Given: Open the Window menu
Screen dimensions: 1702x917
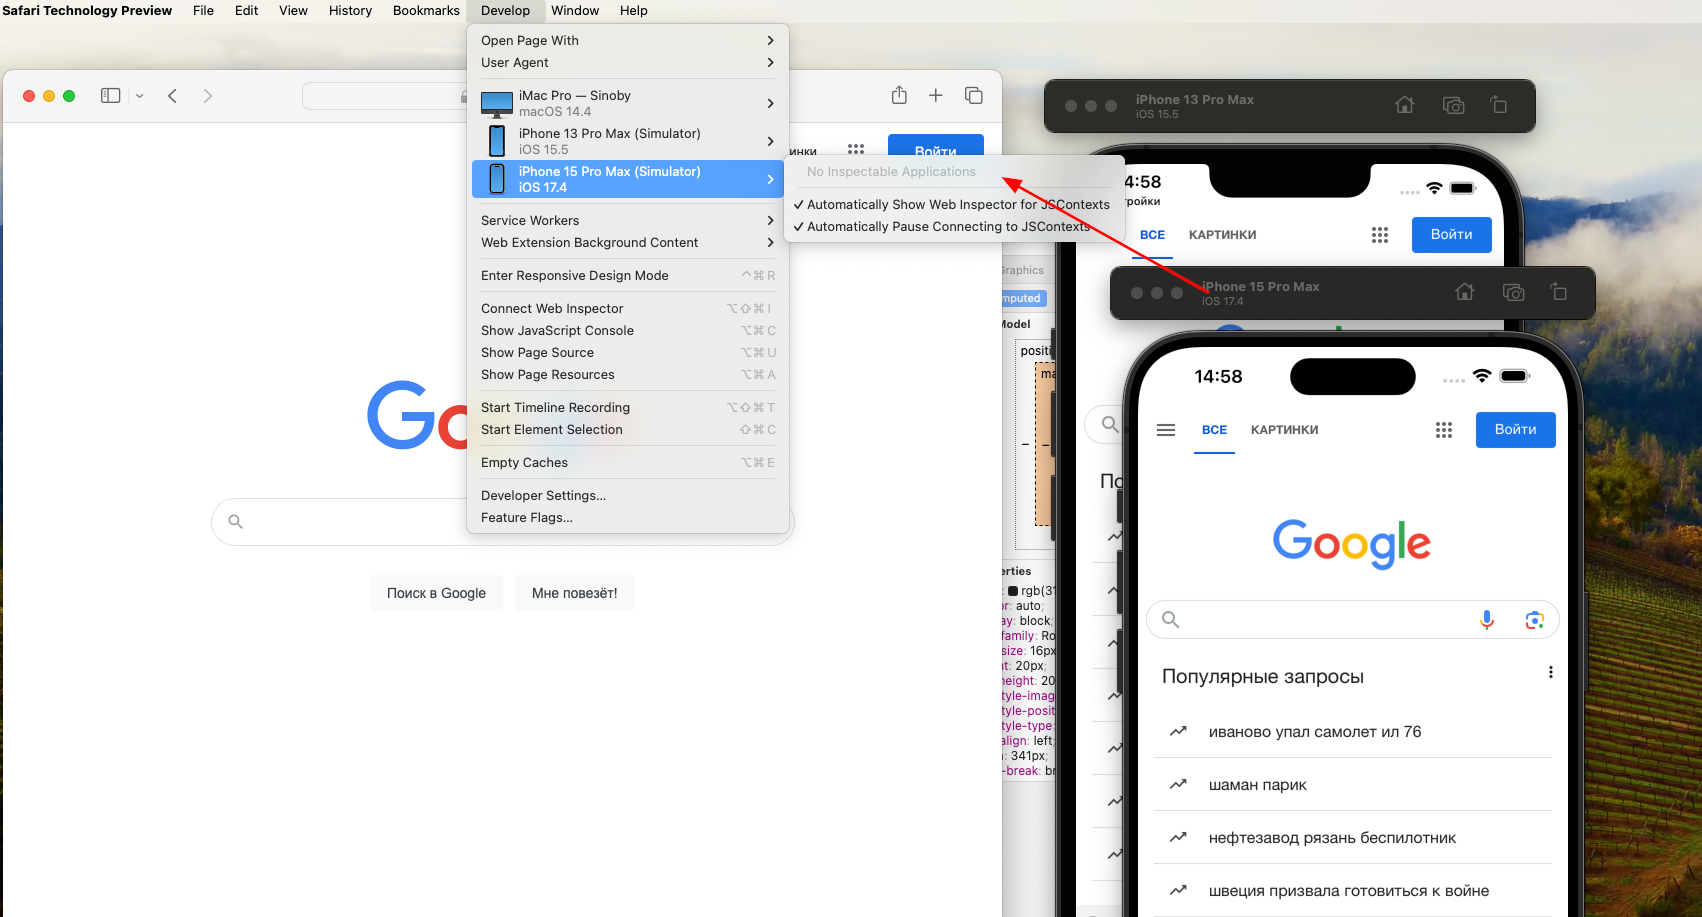Looking at the screenshot, I should click(575, 11).
